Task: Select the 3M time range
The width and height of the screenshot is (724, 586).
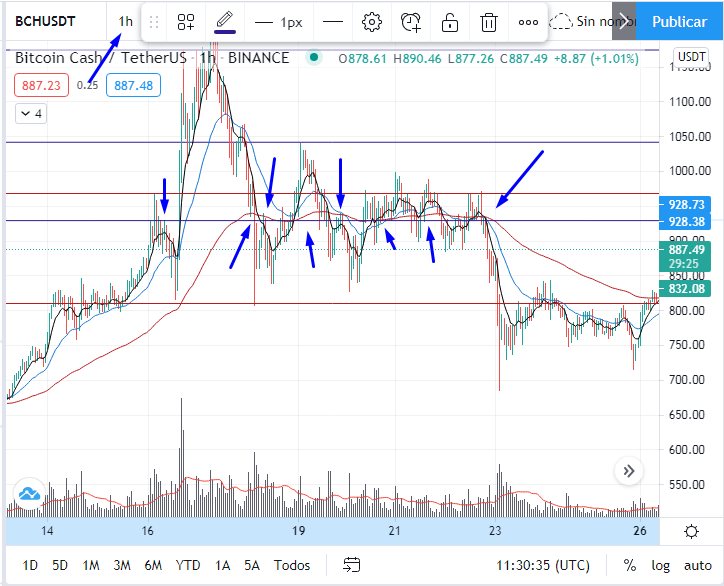Action: click(122, 565)
